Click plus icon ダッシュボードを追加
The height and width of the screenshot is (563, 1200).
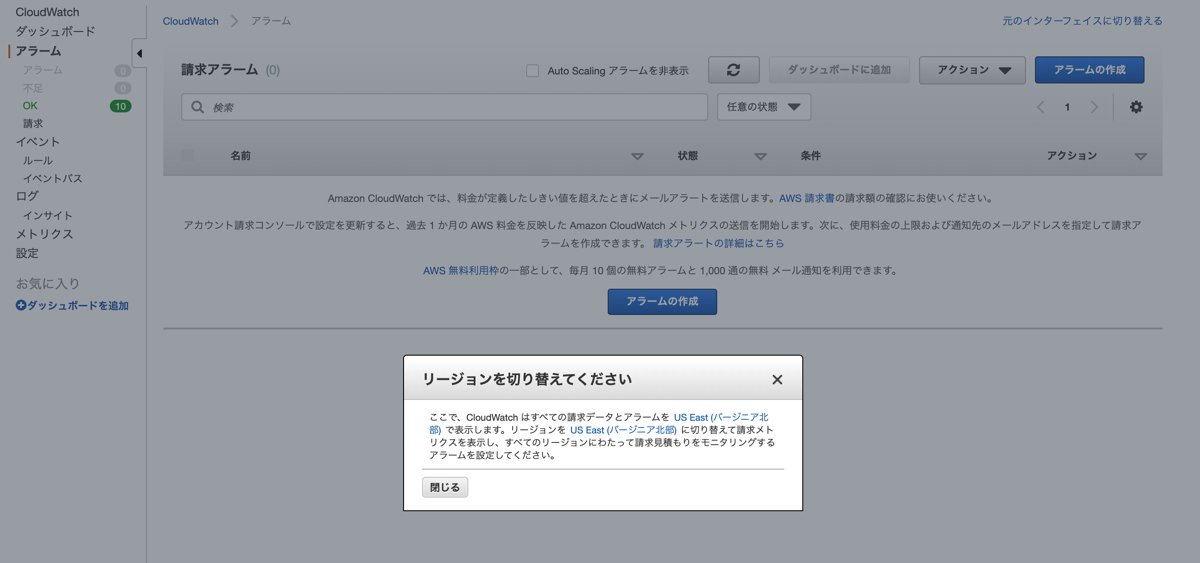click(x=21, y=306)
